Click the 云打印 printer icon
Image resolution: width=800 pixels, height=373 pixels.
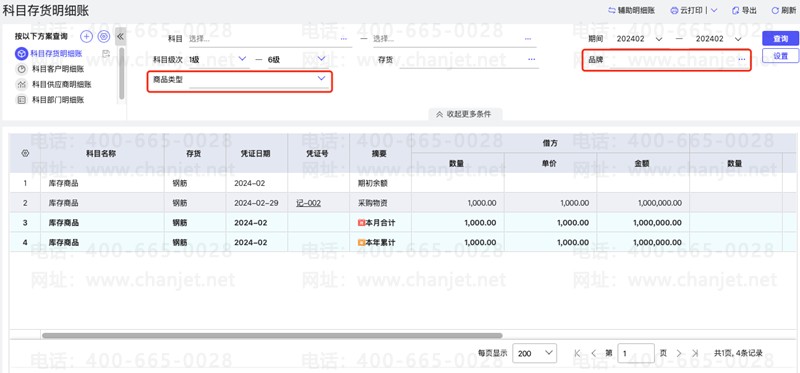click(674, 10)
